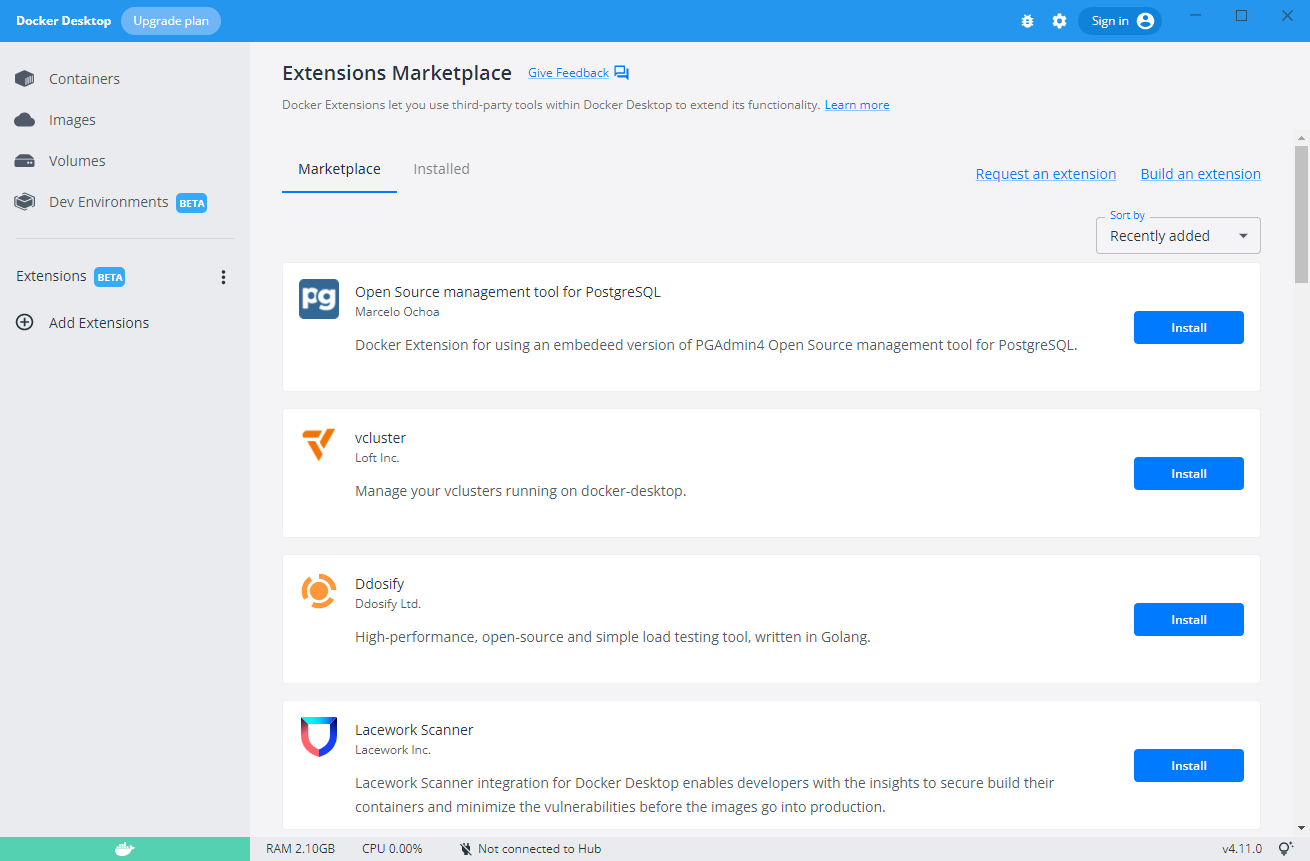
Task: Click the not-connected plug icon
Action: [466, 849]
